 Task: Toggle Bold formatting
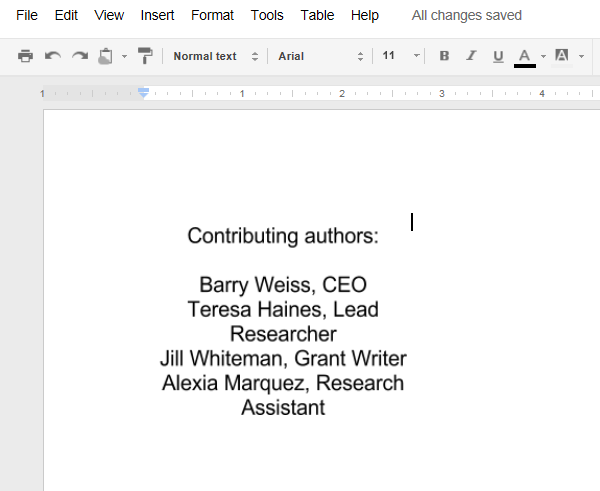444,56
